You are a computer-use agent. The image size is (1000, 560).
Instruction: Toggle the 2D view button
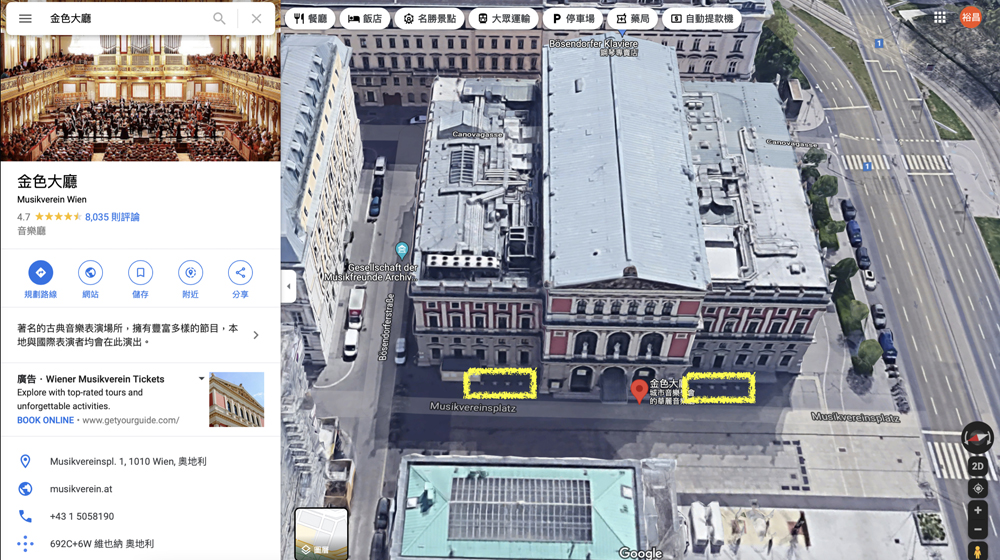tap(977, 466)
